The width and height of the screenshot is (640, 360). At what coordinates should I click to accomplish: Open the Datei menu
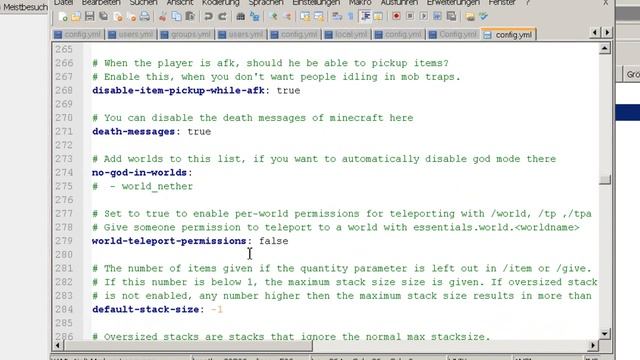click(64, 2)
